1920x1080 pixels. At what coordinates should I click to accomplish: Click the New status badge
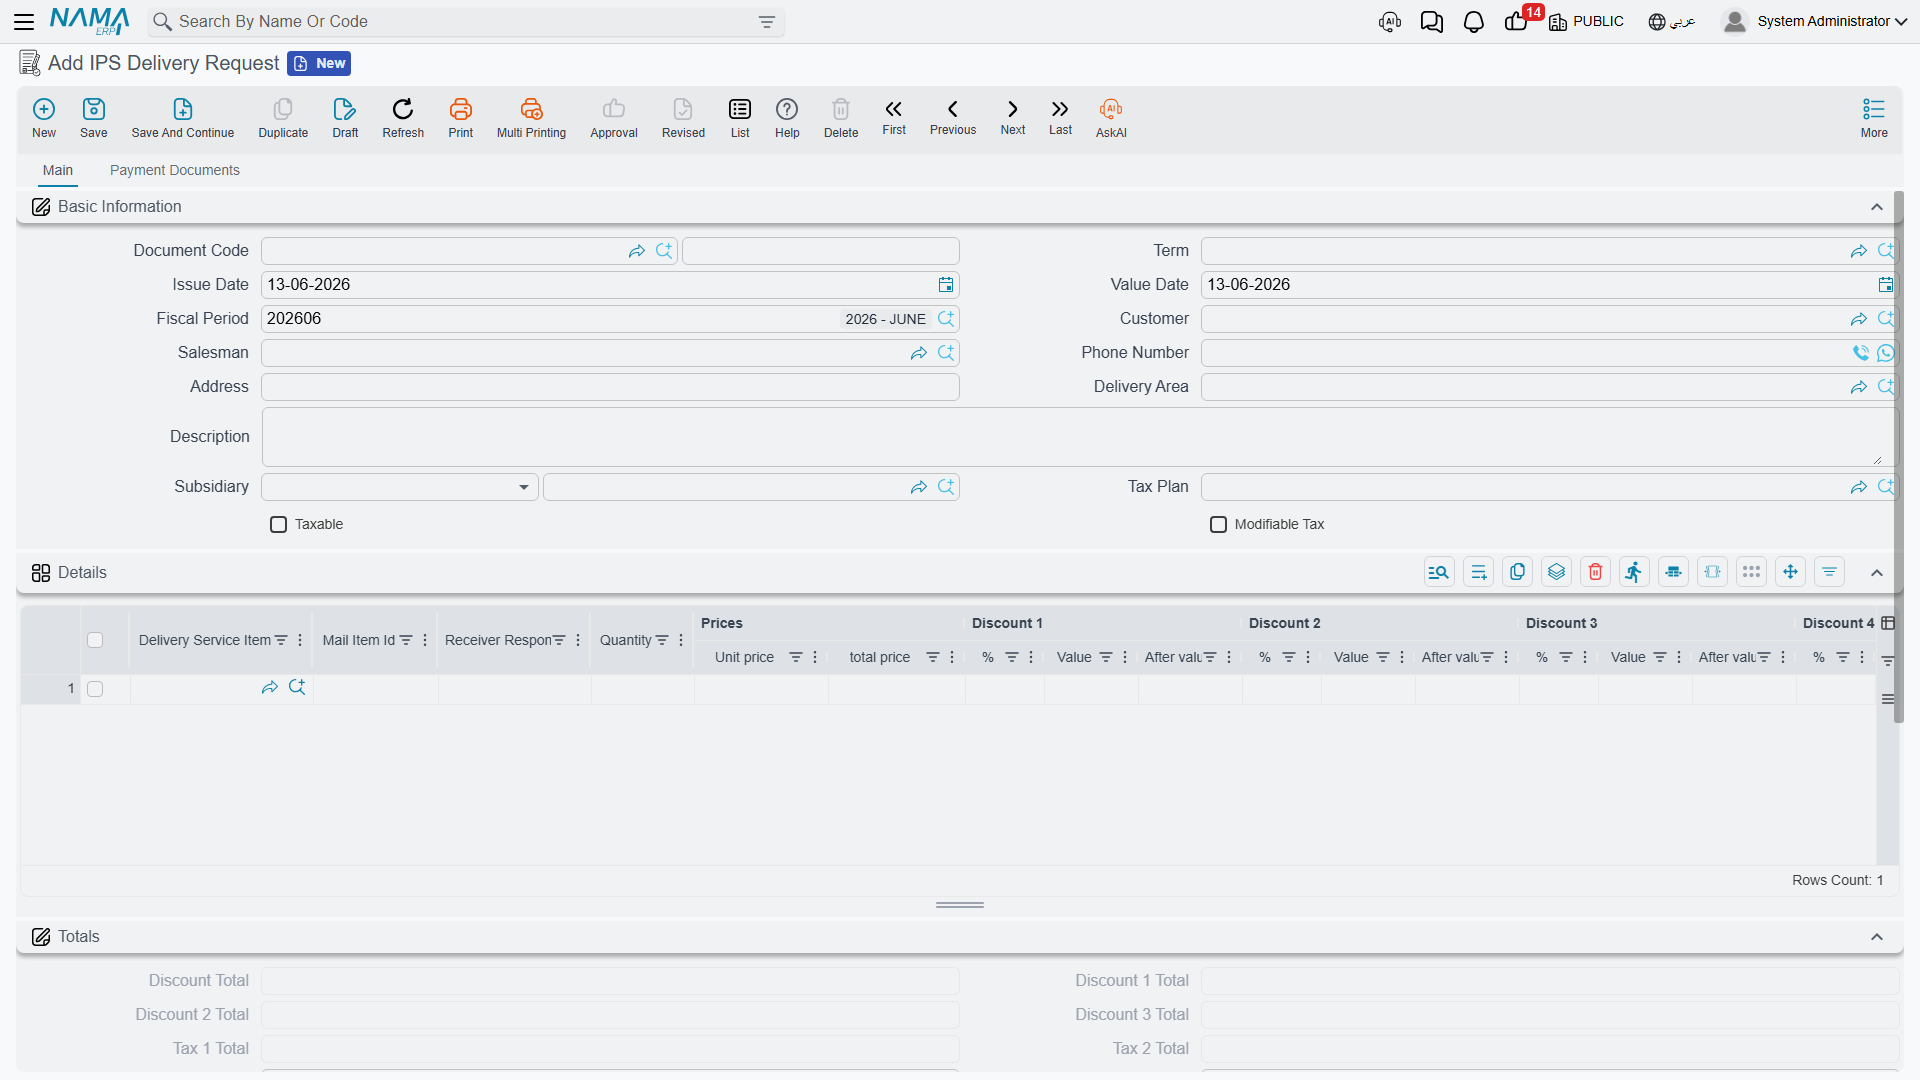319,63
